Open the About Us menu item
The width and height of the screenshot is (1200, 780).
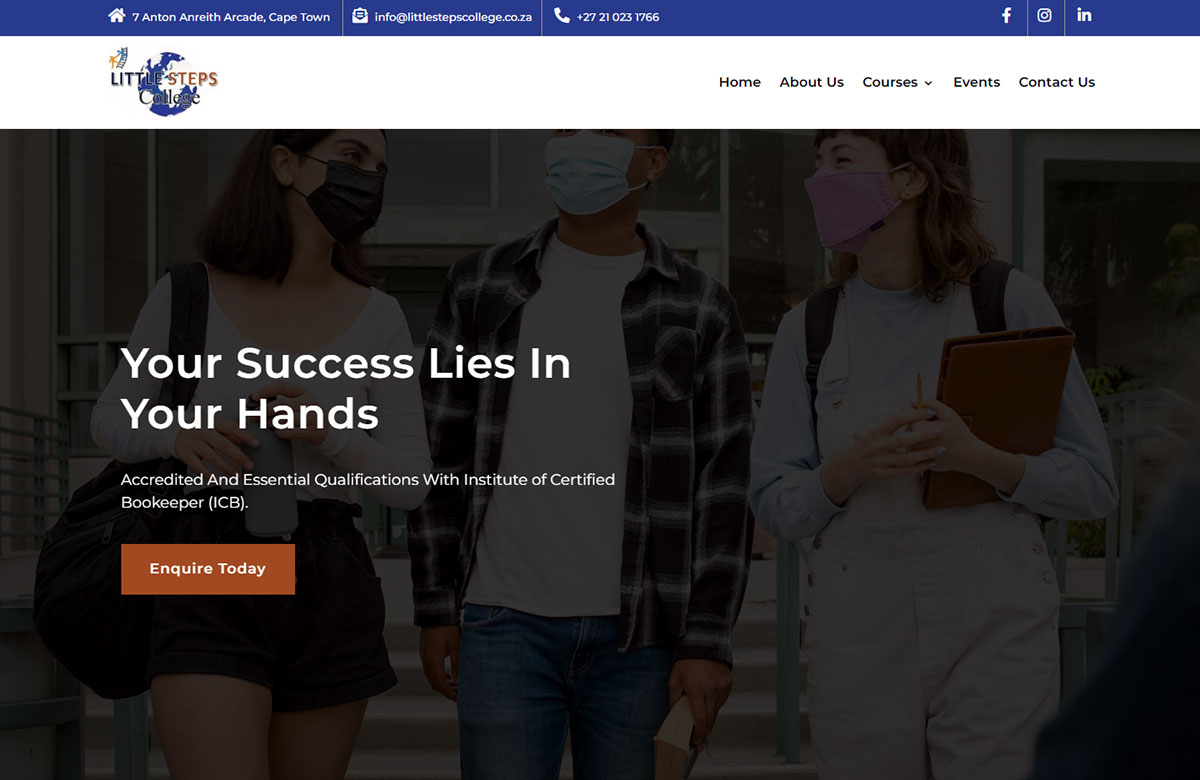(x=811, y=82)
